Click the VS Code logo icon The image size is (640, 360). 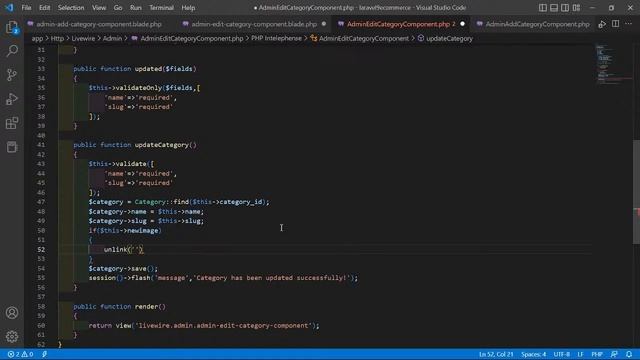(9, 7)
